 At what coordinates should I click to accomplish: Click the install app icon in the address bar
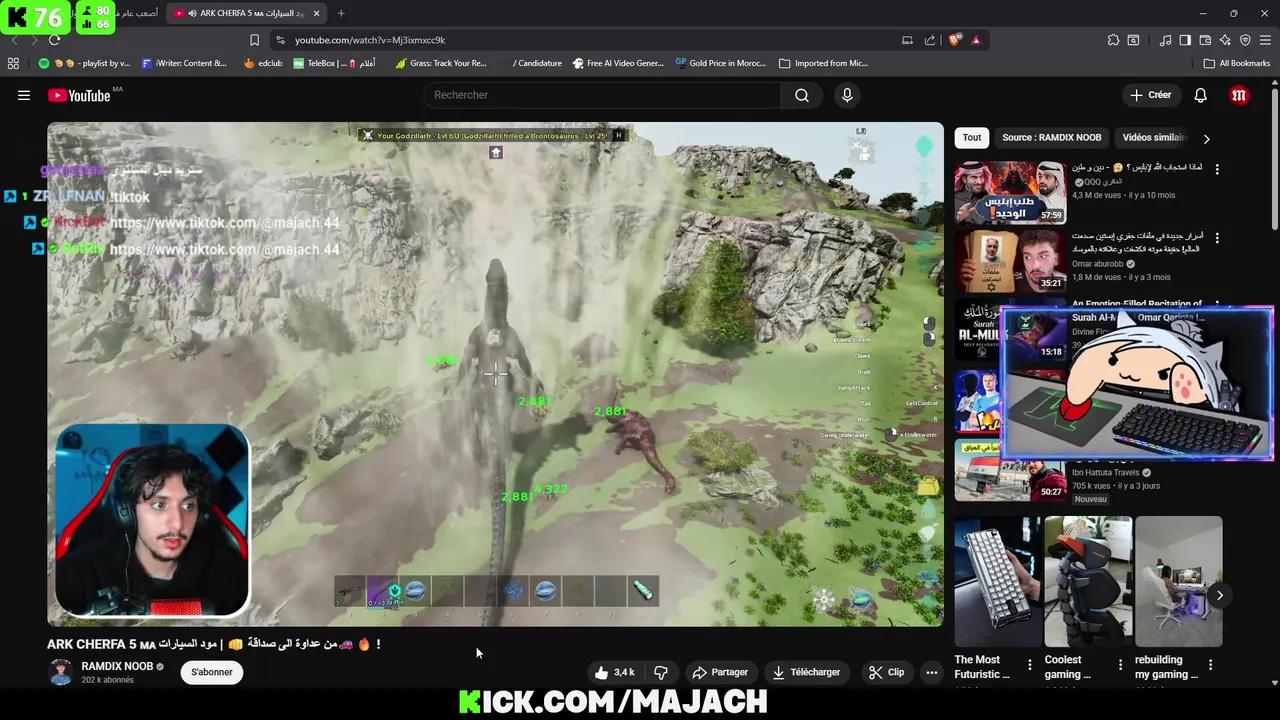tap(907, 40)
